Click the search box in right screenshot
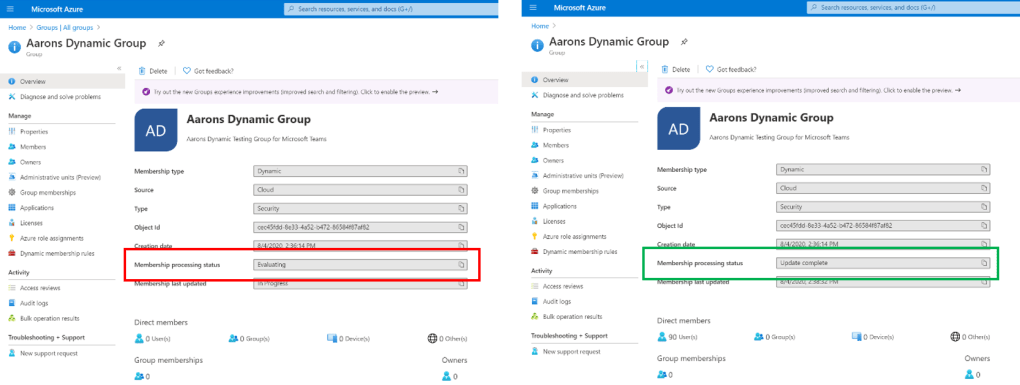Screen dimensions: 1020x385 pos(913,8)
